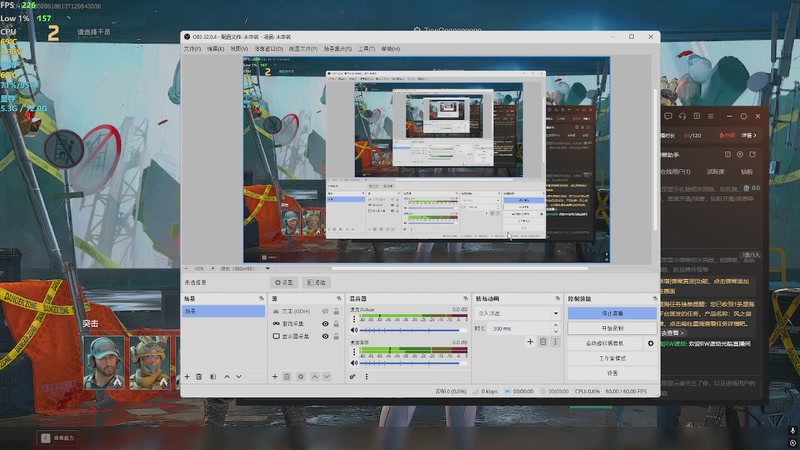Select Text (GDI+) source row

[305, 311]
